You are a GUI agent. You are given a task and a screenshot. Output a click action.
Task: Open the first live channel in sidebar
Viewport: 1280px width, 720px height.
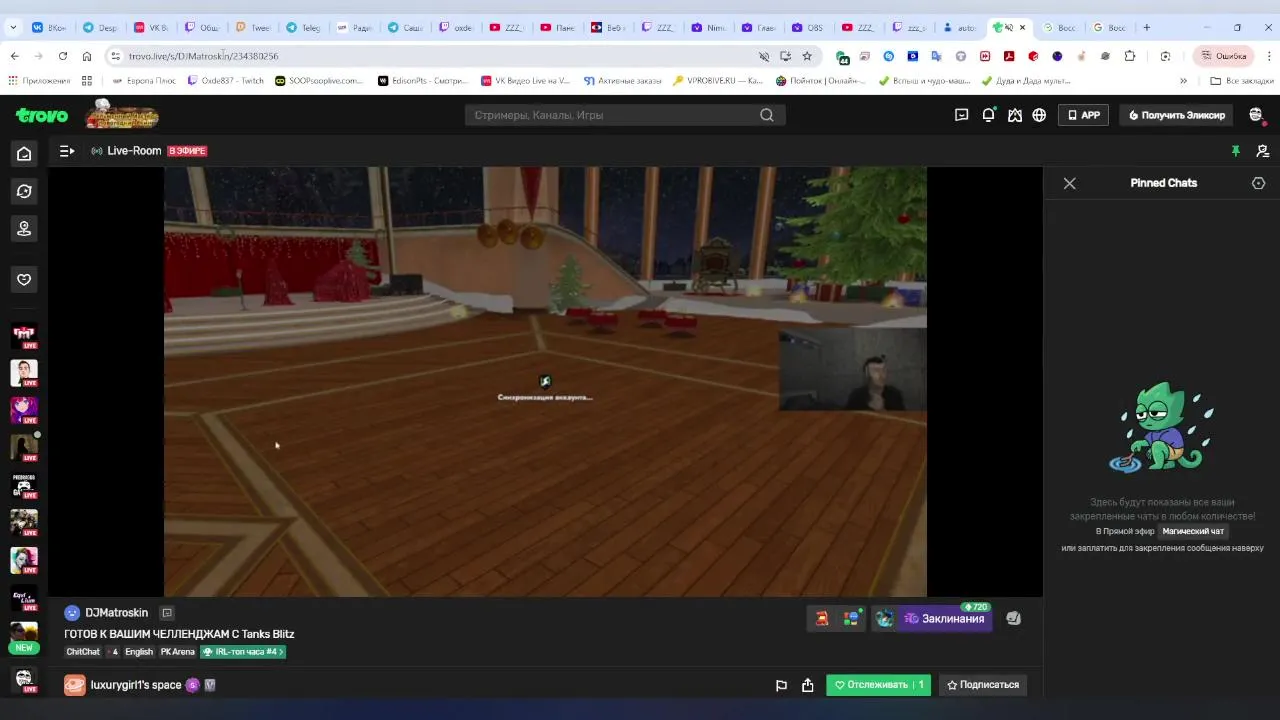pyautogui.click(x=24, y=335)
